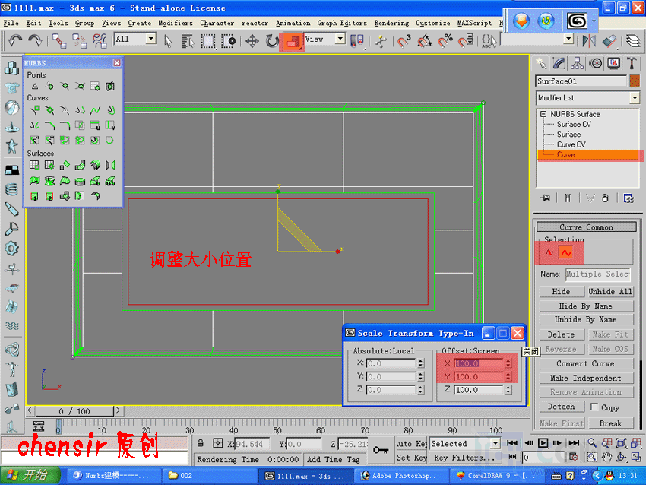Click Hide By Name button

pos(585,306)
